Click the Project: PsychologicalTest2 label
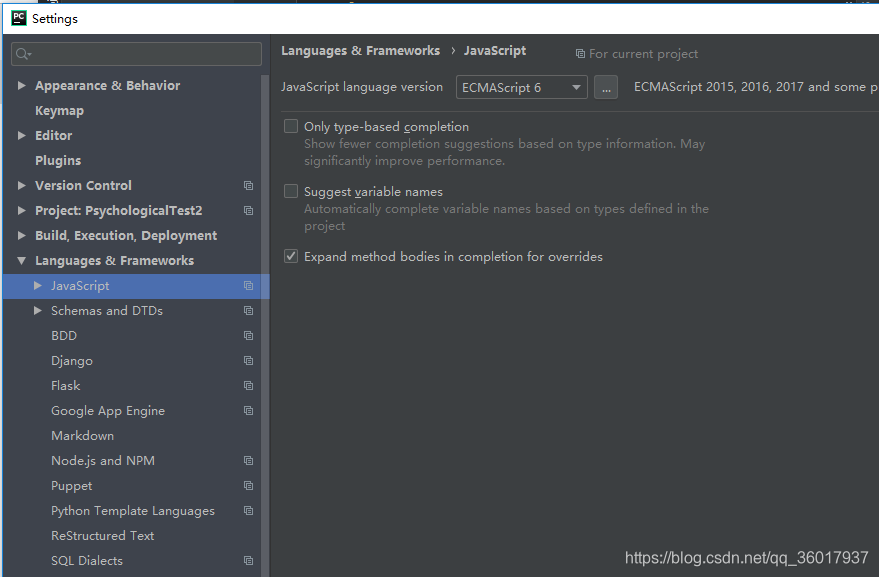879x577 pixels. 118,211
